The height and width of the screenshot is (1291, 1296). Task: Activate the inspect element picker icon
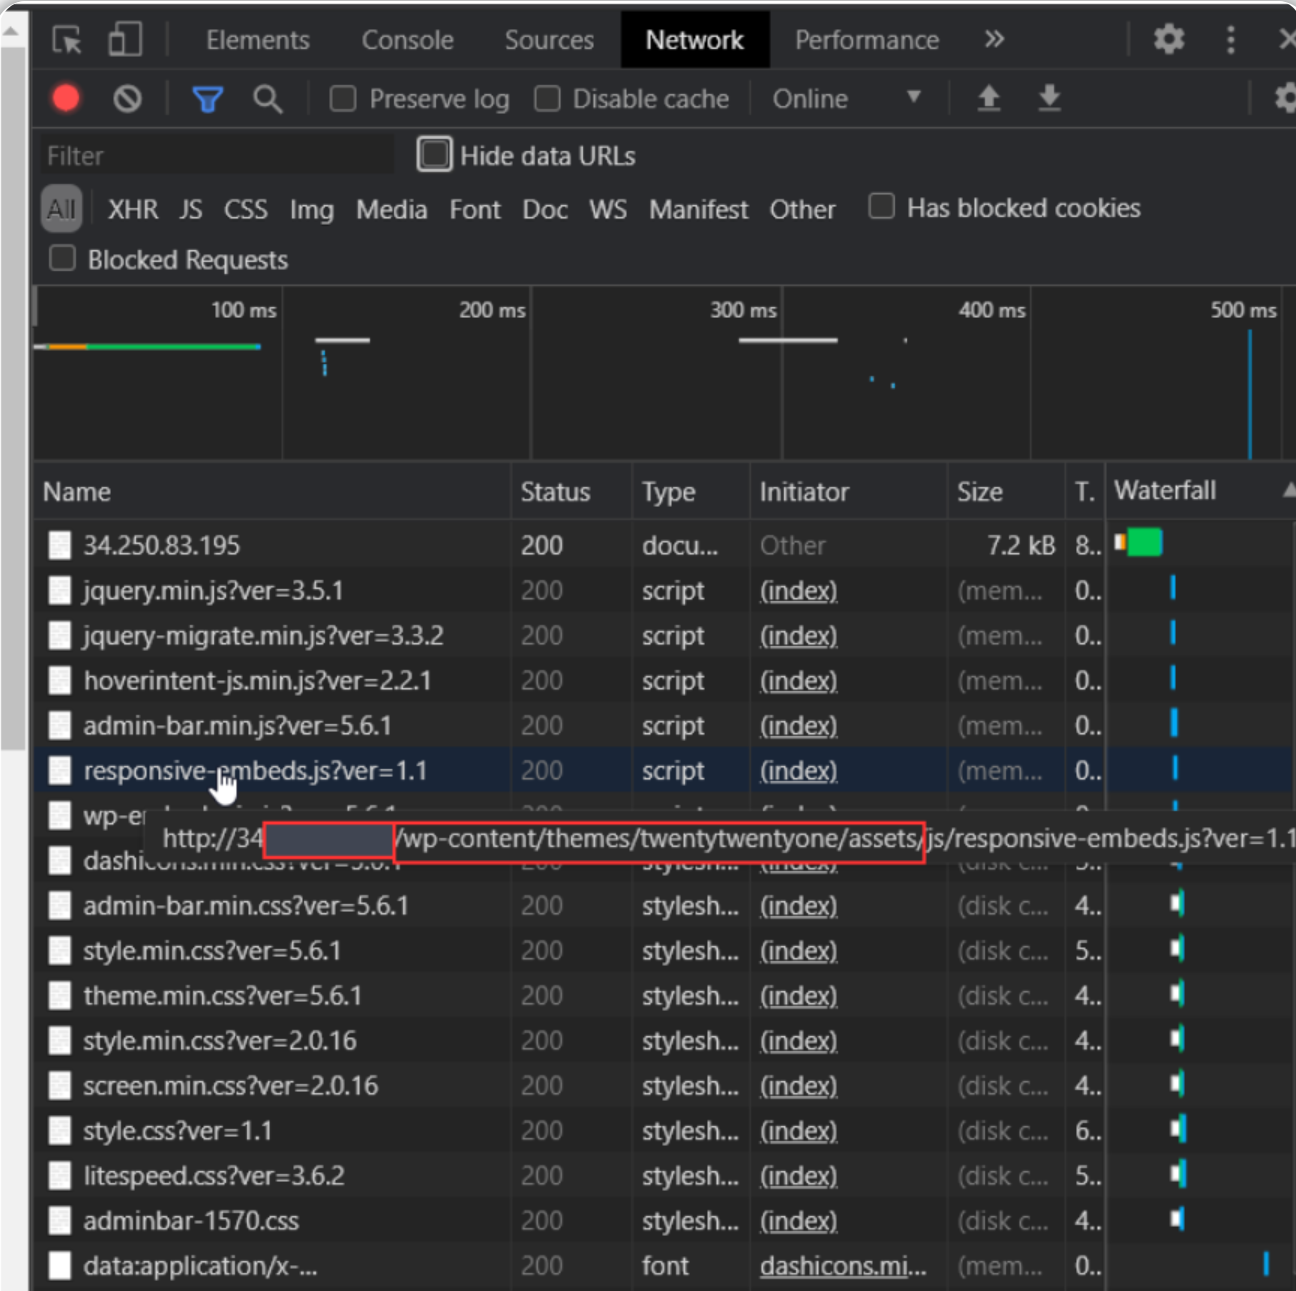[x=67, y=40]
